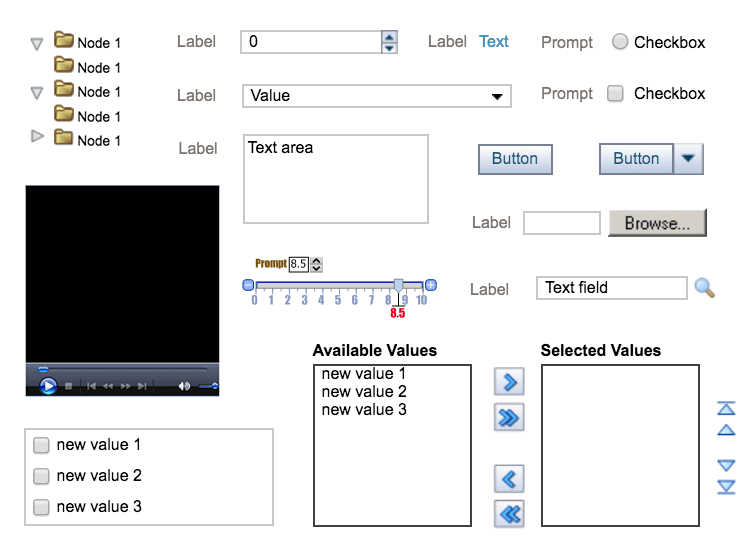
Task: Collapse the third Node 1 row's expander triangle
Action: 37,92
